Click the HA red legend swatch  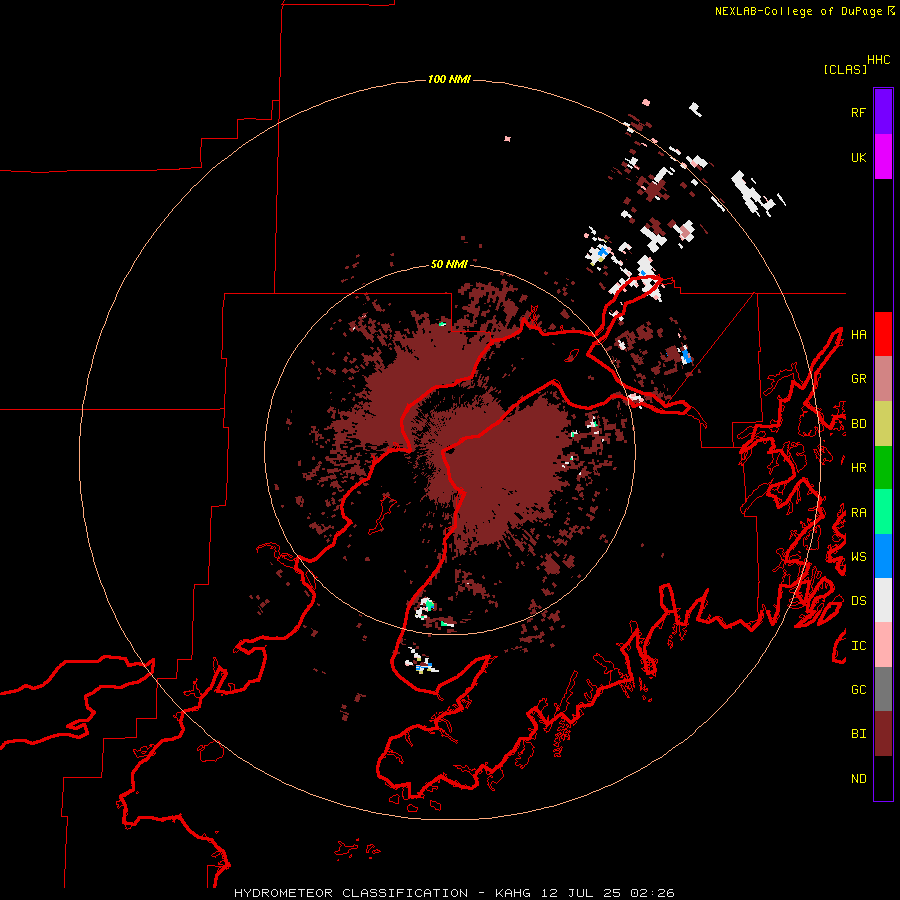(x=883, y=334)
